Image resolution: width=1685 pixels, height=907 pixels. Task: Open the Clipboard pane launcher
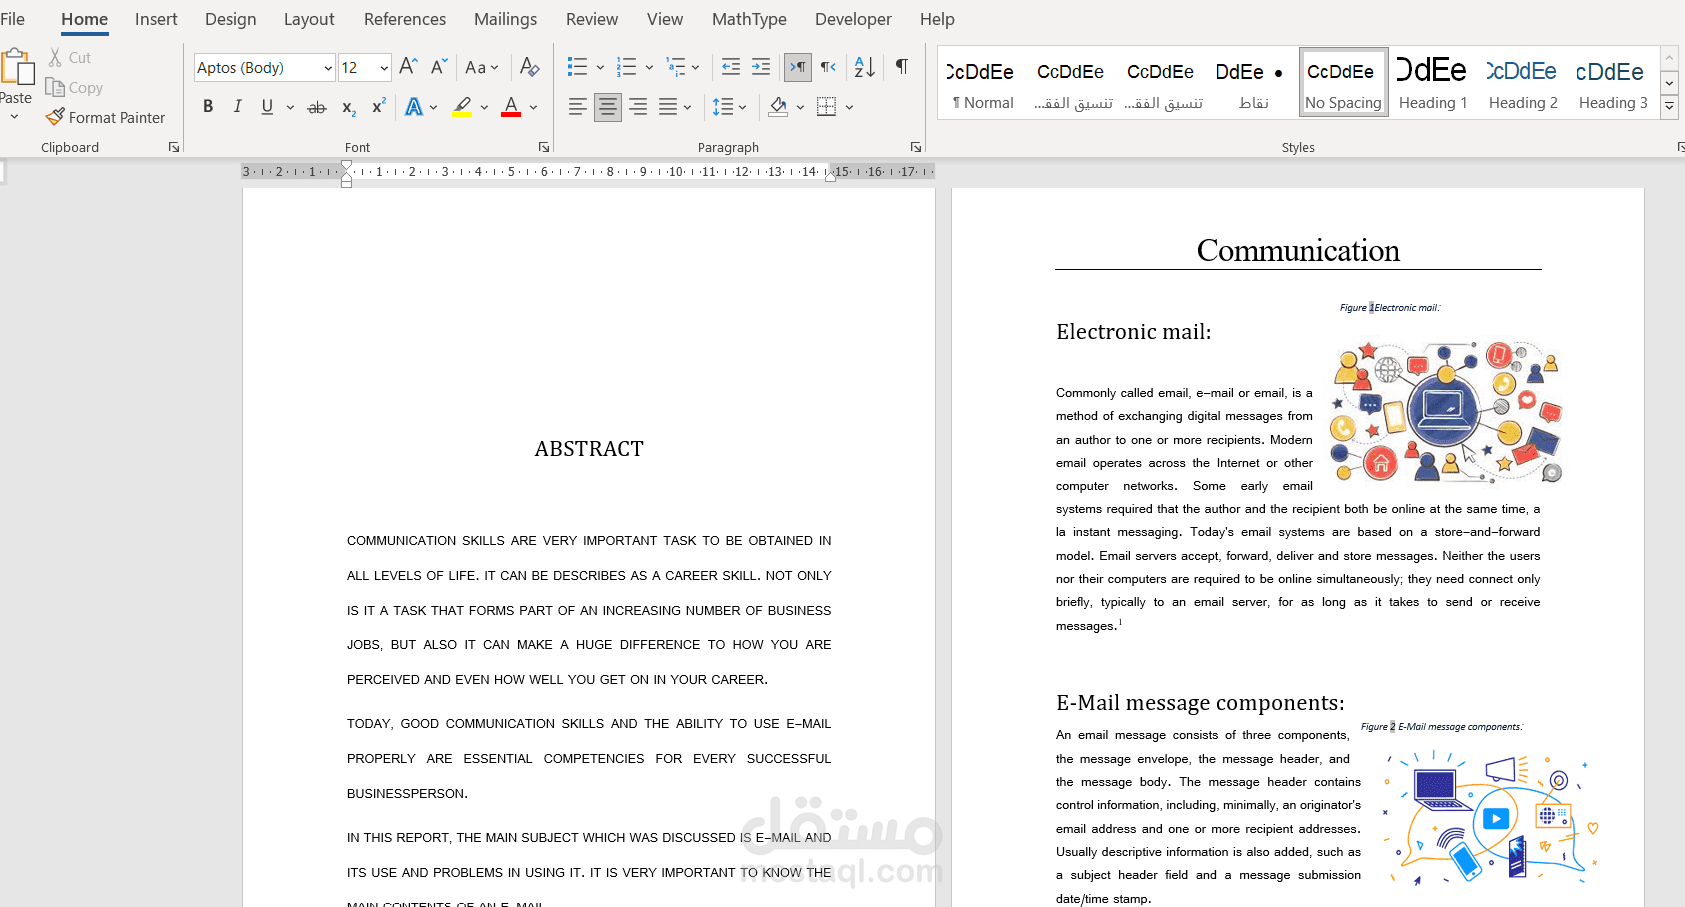(x=174, y=147)
